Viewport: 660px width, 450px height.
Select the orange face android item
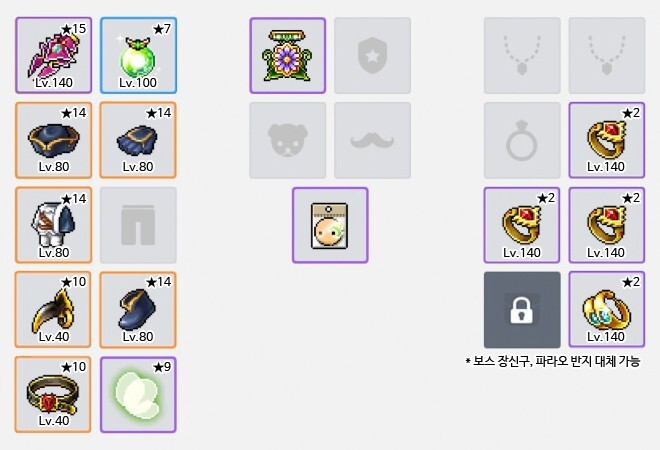pos(330,225)
